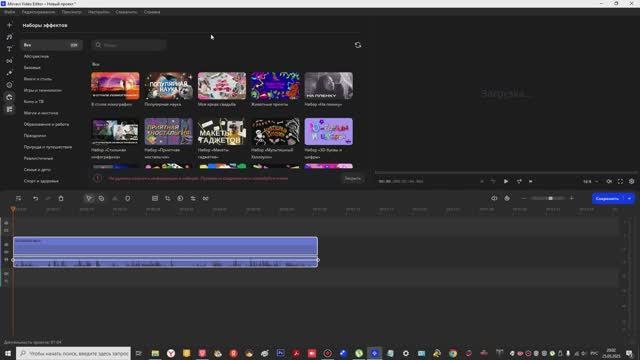The width and height of the screenshot is (640, 360).
Task: Open the 'На пленку' effect set
Action: click(x=329, y=86)
